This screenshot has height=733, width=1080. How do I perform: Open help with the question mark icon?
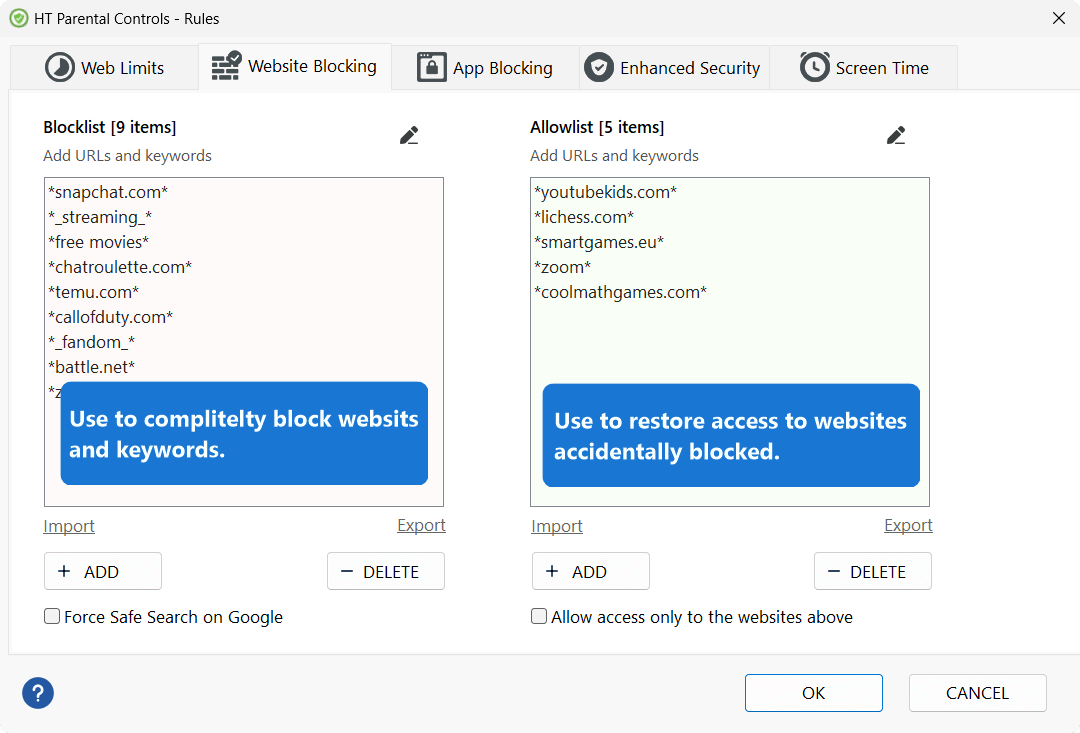[x=38, y=693]
